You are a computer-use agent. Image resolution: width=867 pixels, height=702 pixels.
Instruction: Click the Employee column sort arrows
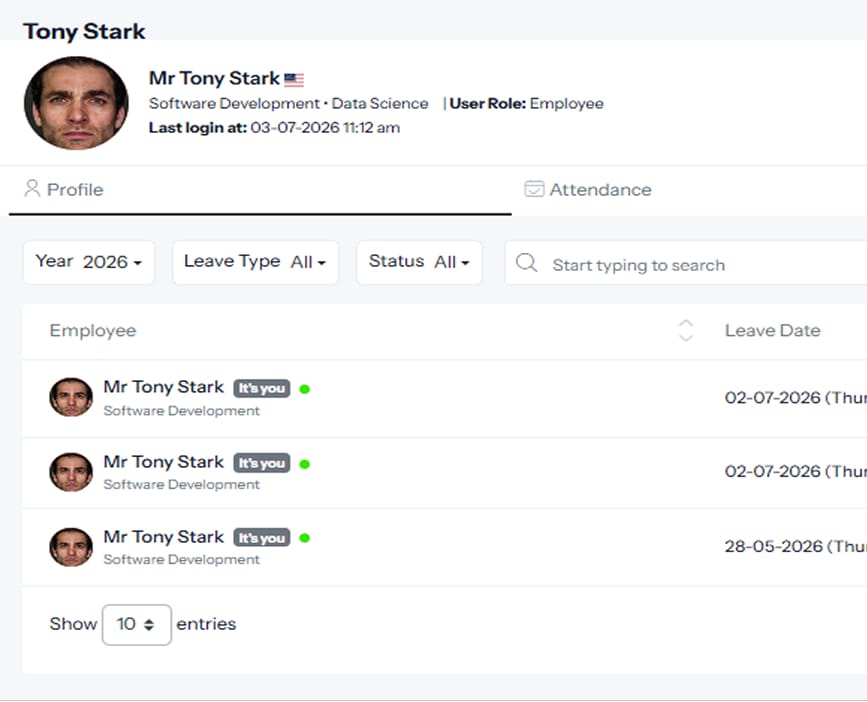(686, 331)
